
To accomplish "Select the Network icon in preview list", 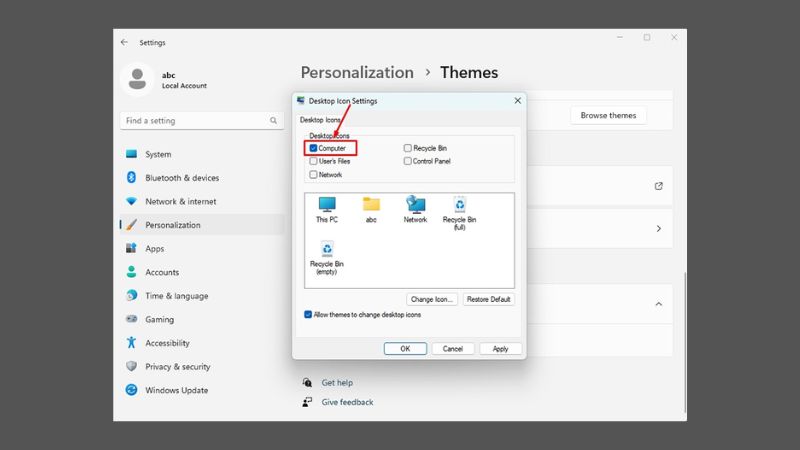I will click(415, 205).
